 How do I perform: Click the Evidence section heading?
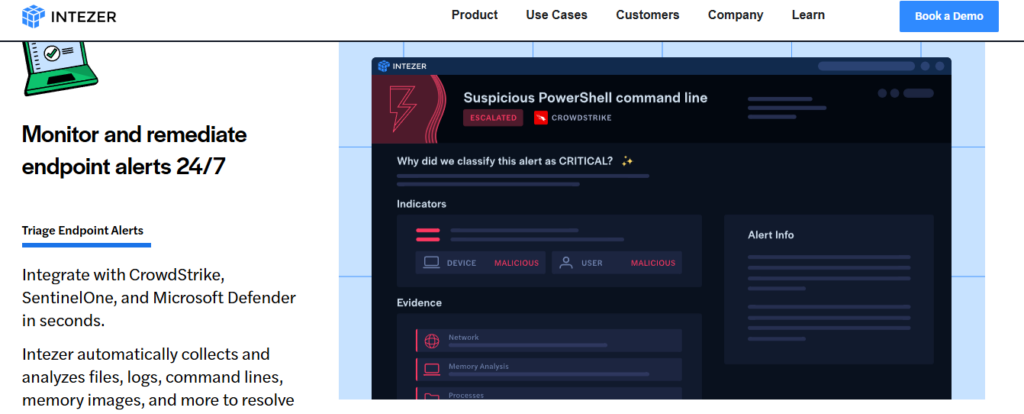click(x=419, y=303)
